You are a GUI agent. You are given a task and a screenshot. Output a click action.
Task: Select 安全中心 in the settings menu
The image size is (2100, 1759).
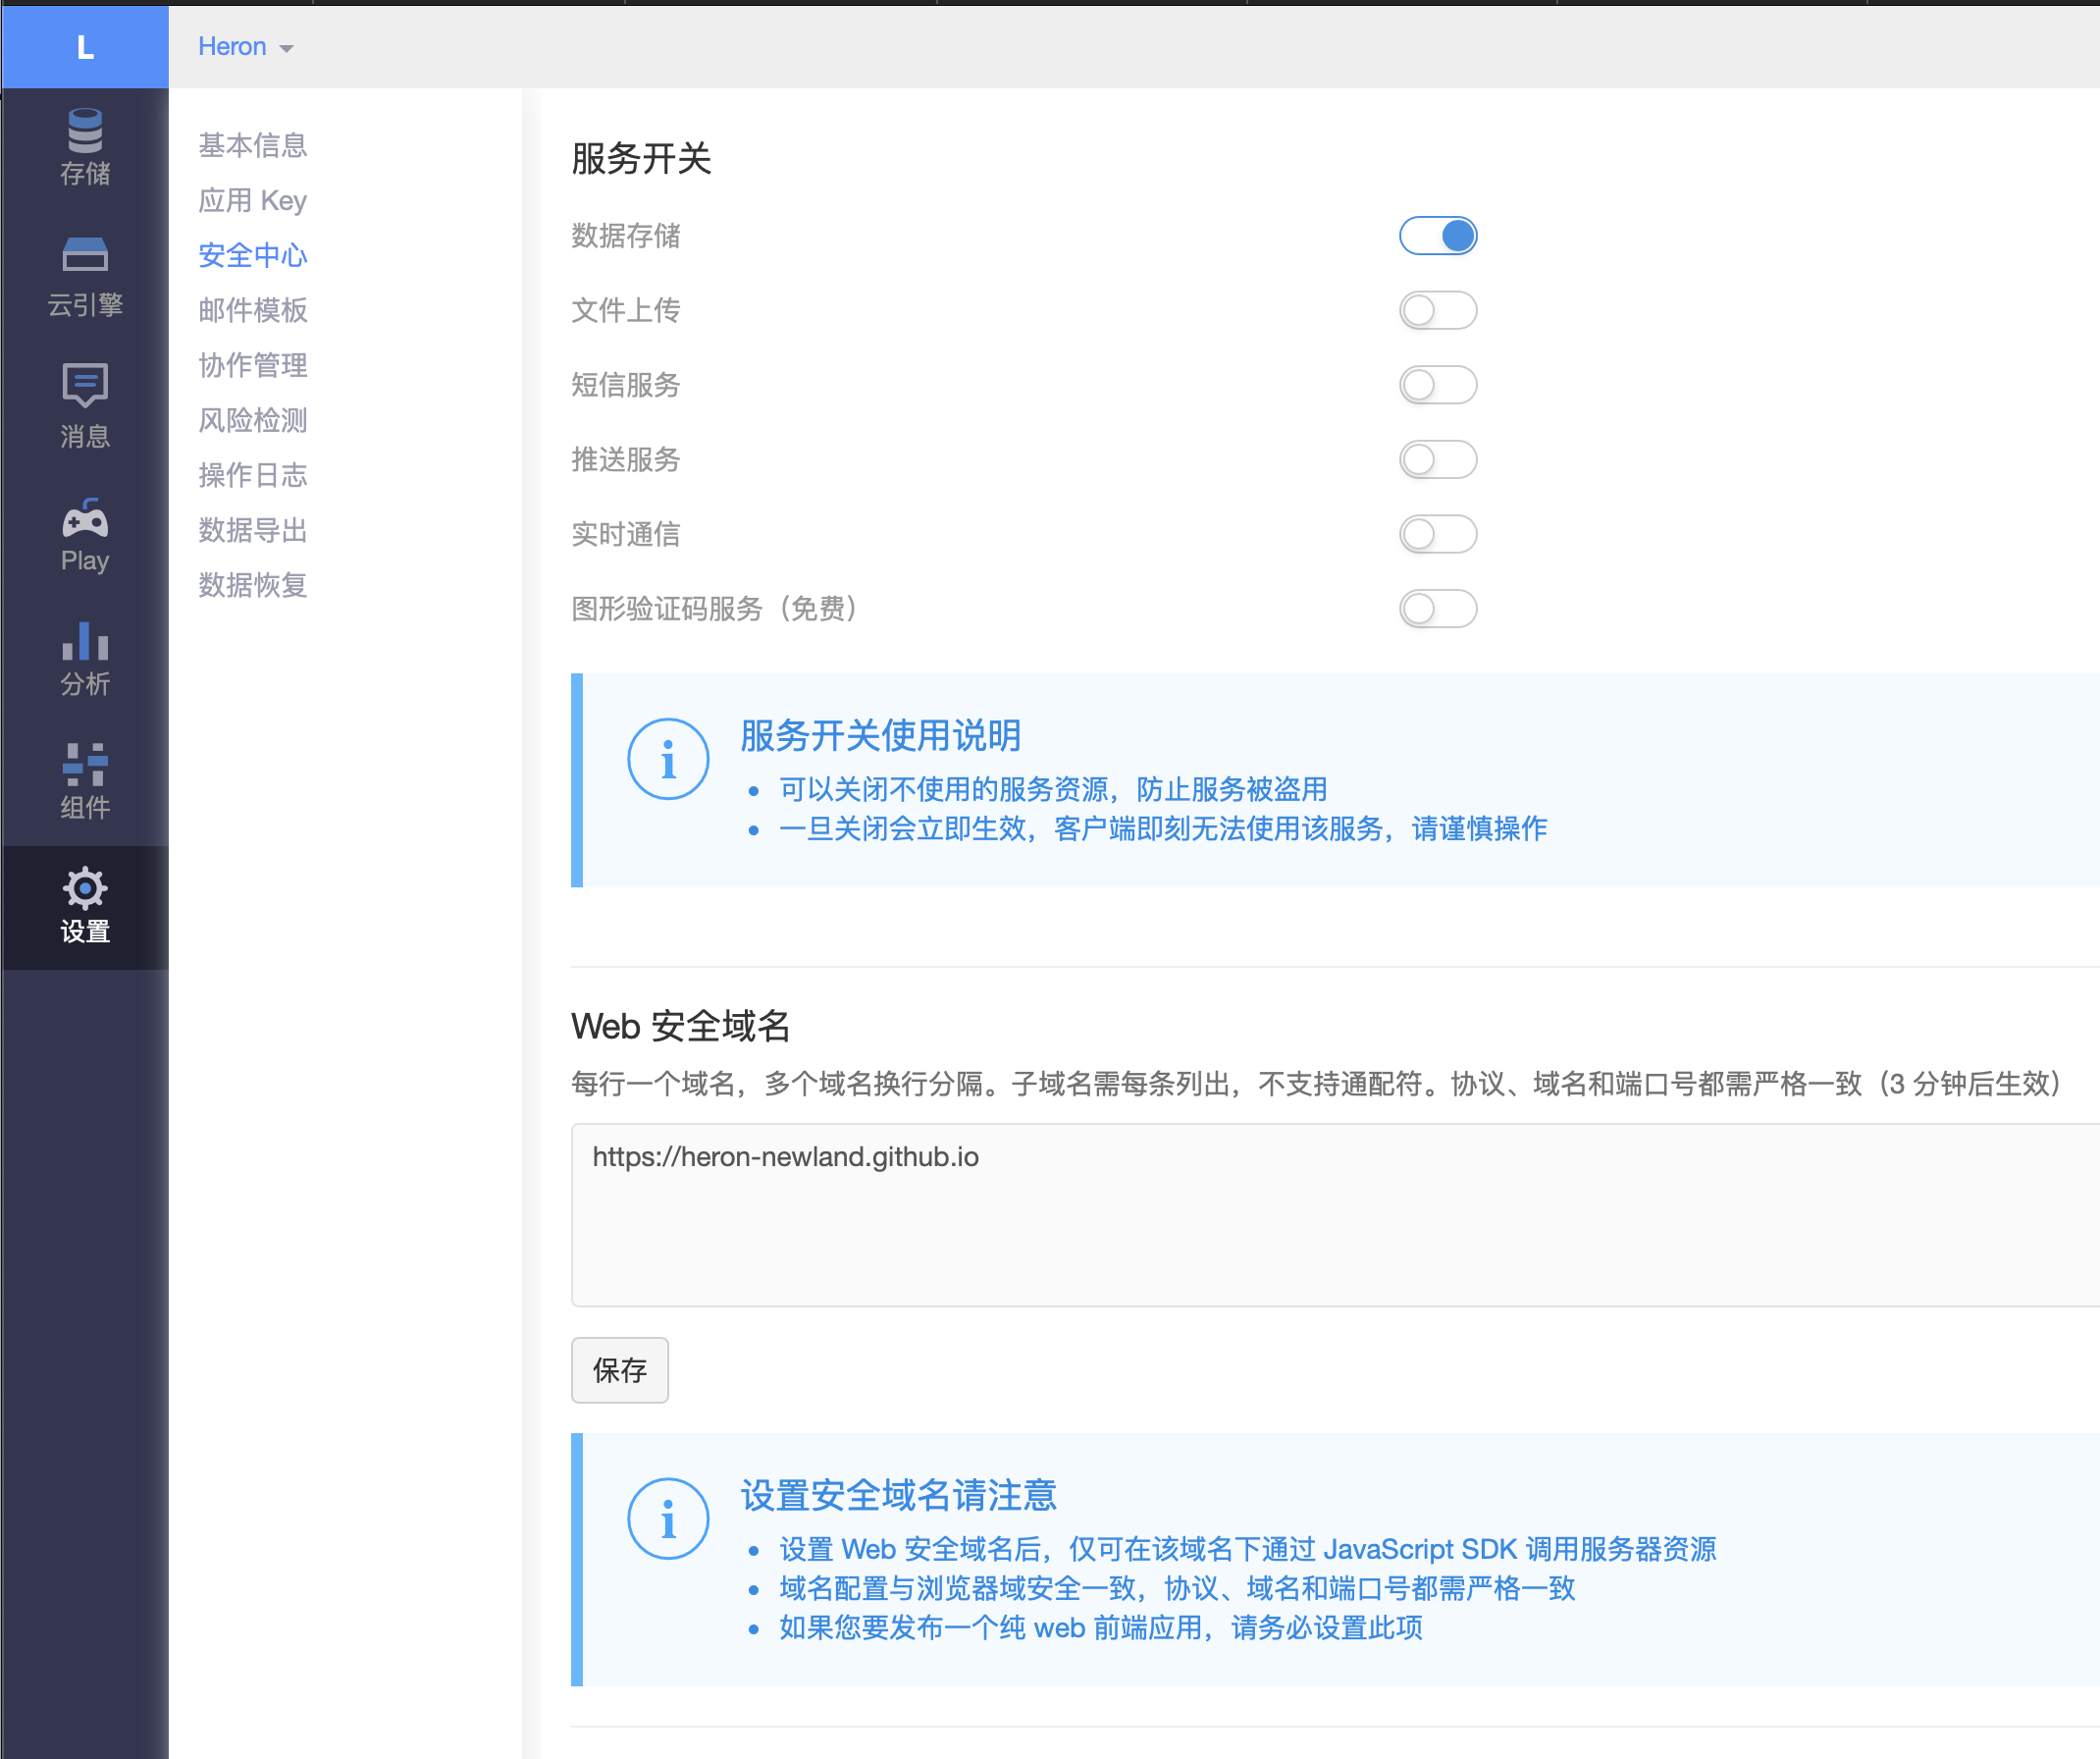click(x=253, y=255)
